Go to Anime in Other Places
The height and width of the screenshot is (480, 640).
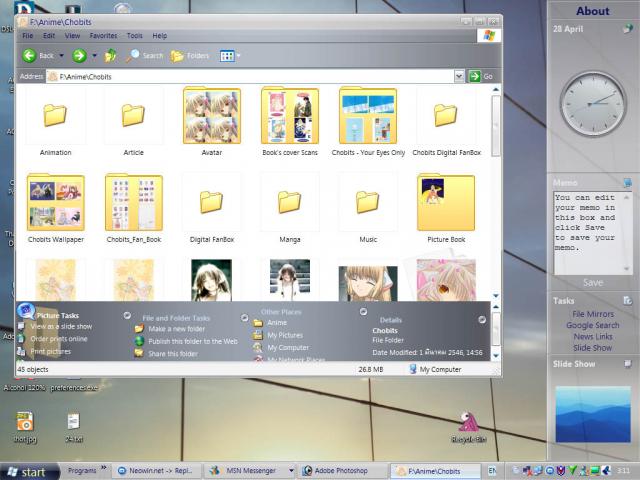coord(277,322)
